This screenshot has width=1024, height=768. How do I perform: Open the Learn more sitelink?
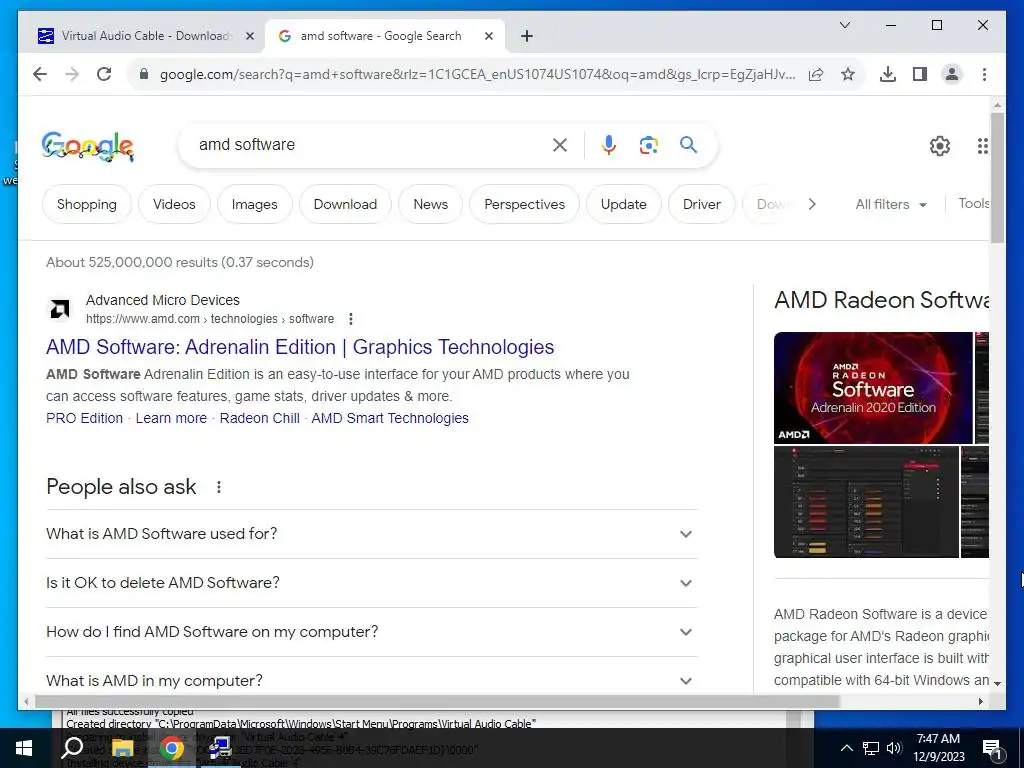pos(171,419)
